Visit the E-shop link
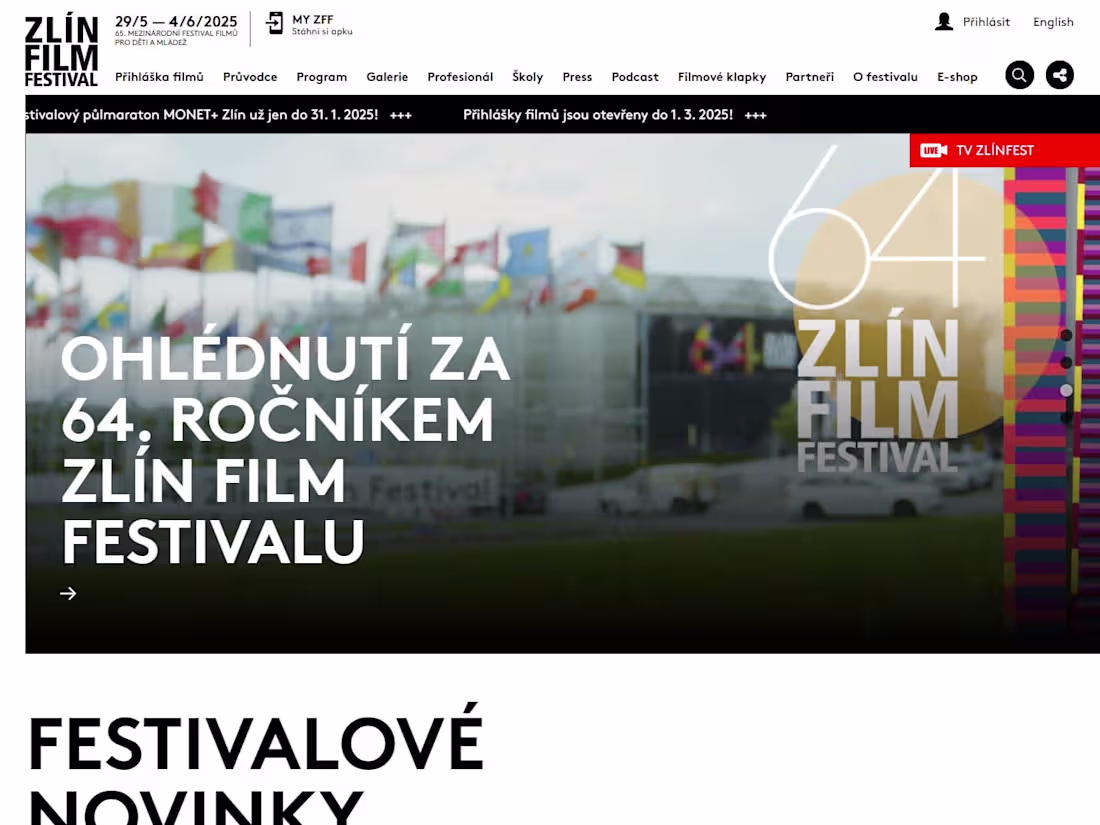Viewport: 1100px width, 825px height. pos(958,76)
